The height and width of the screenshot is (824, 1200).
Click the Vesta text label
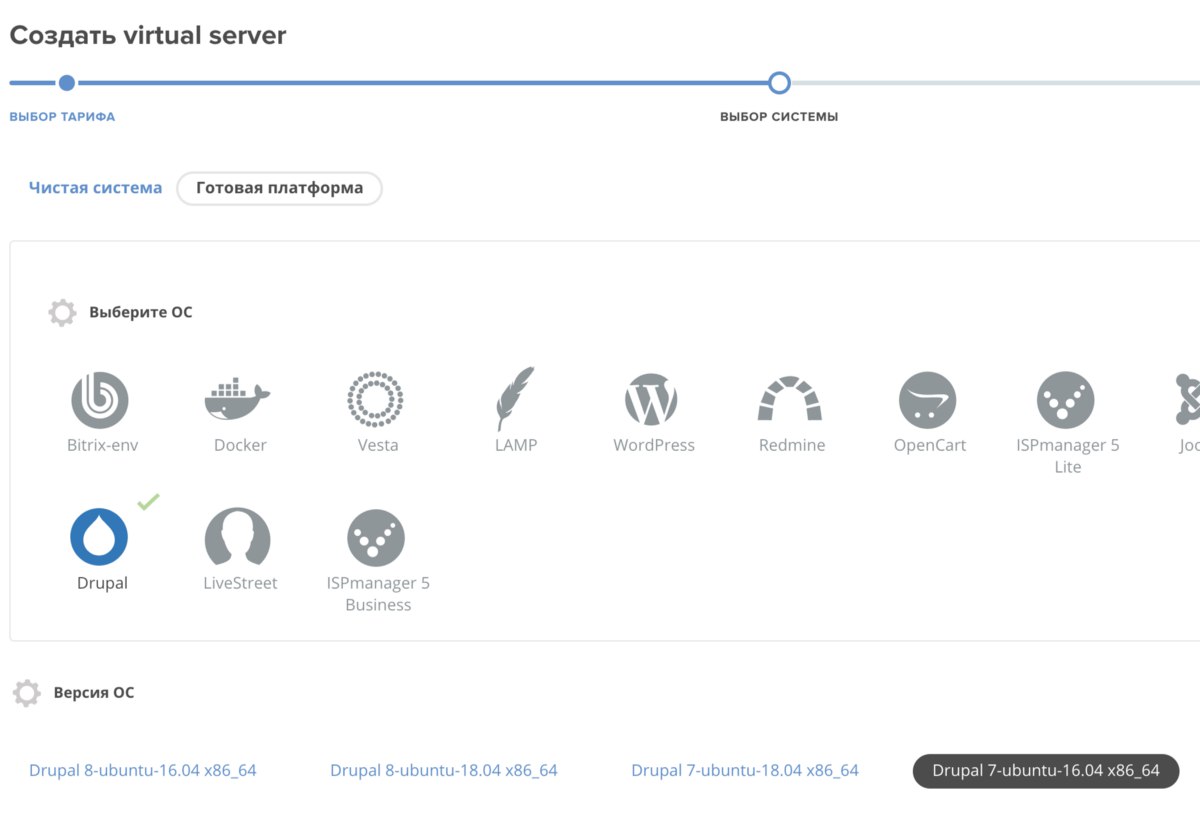(x=378, y=445)
